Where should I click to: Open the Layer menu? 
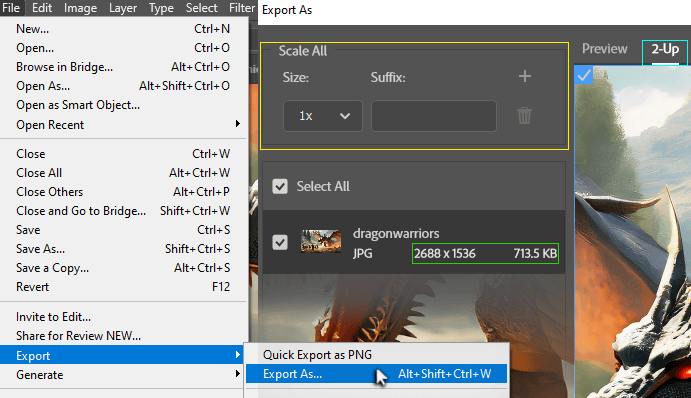(x=123, y=8)
